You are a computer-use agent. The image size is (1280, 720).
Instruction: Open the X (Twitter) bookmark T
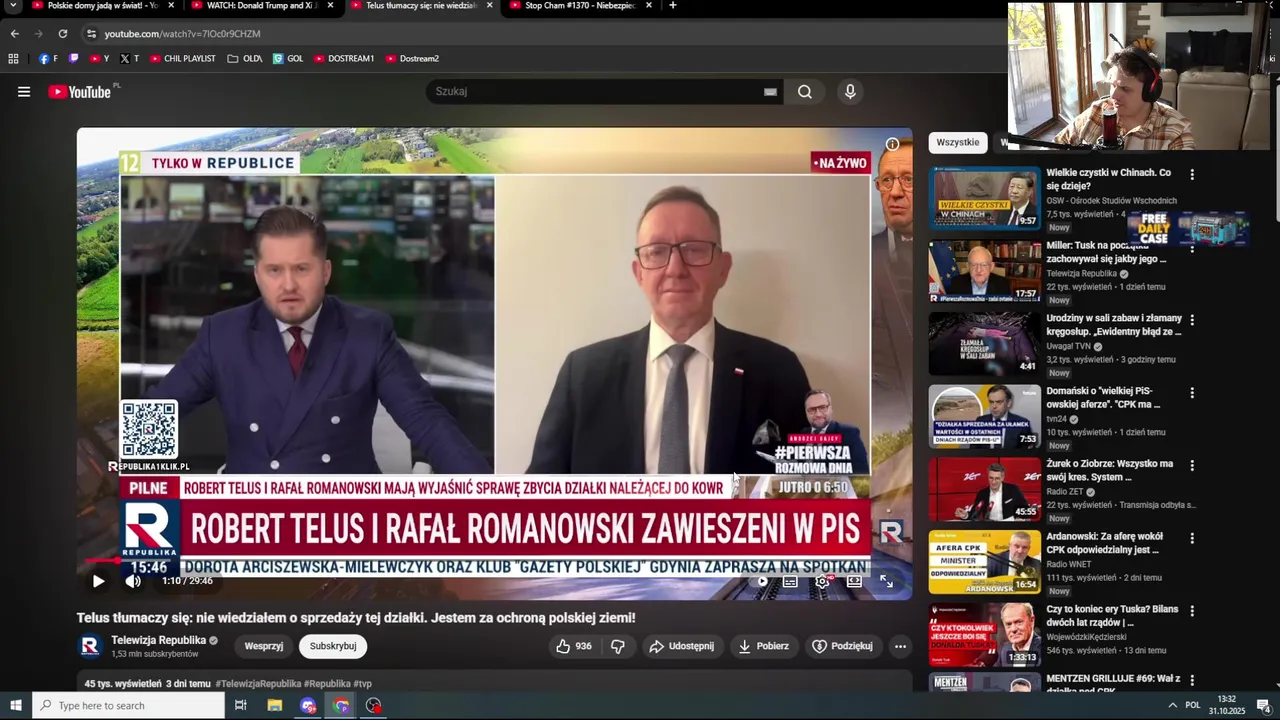129,59
